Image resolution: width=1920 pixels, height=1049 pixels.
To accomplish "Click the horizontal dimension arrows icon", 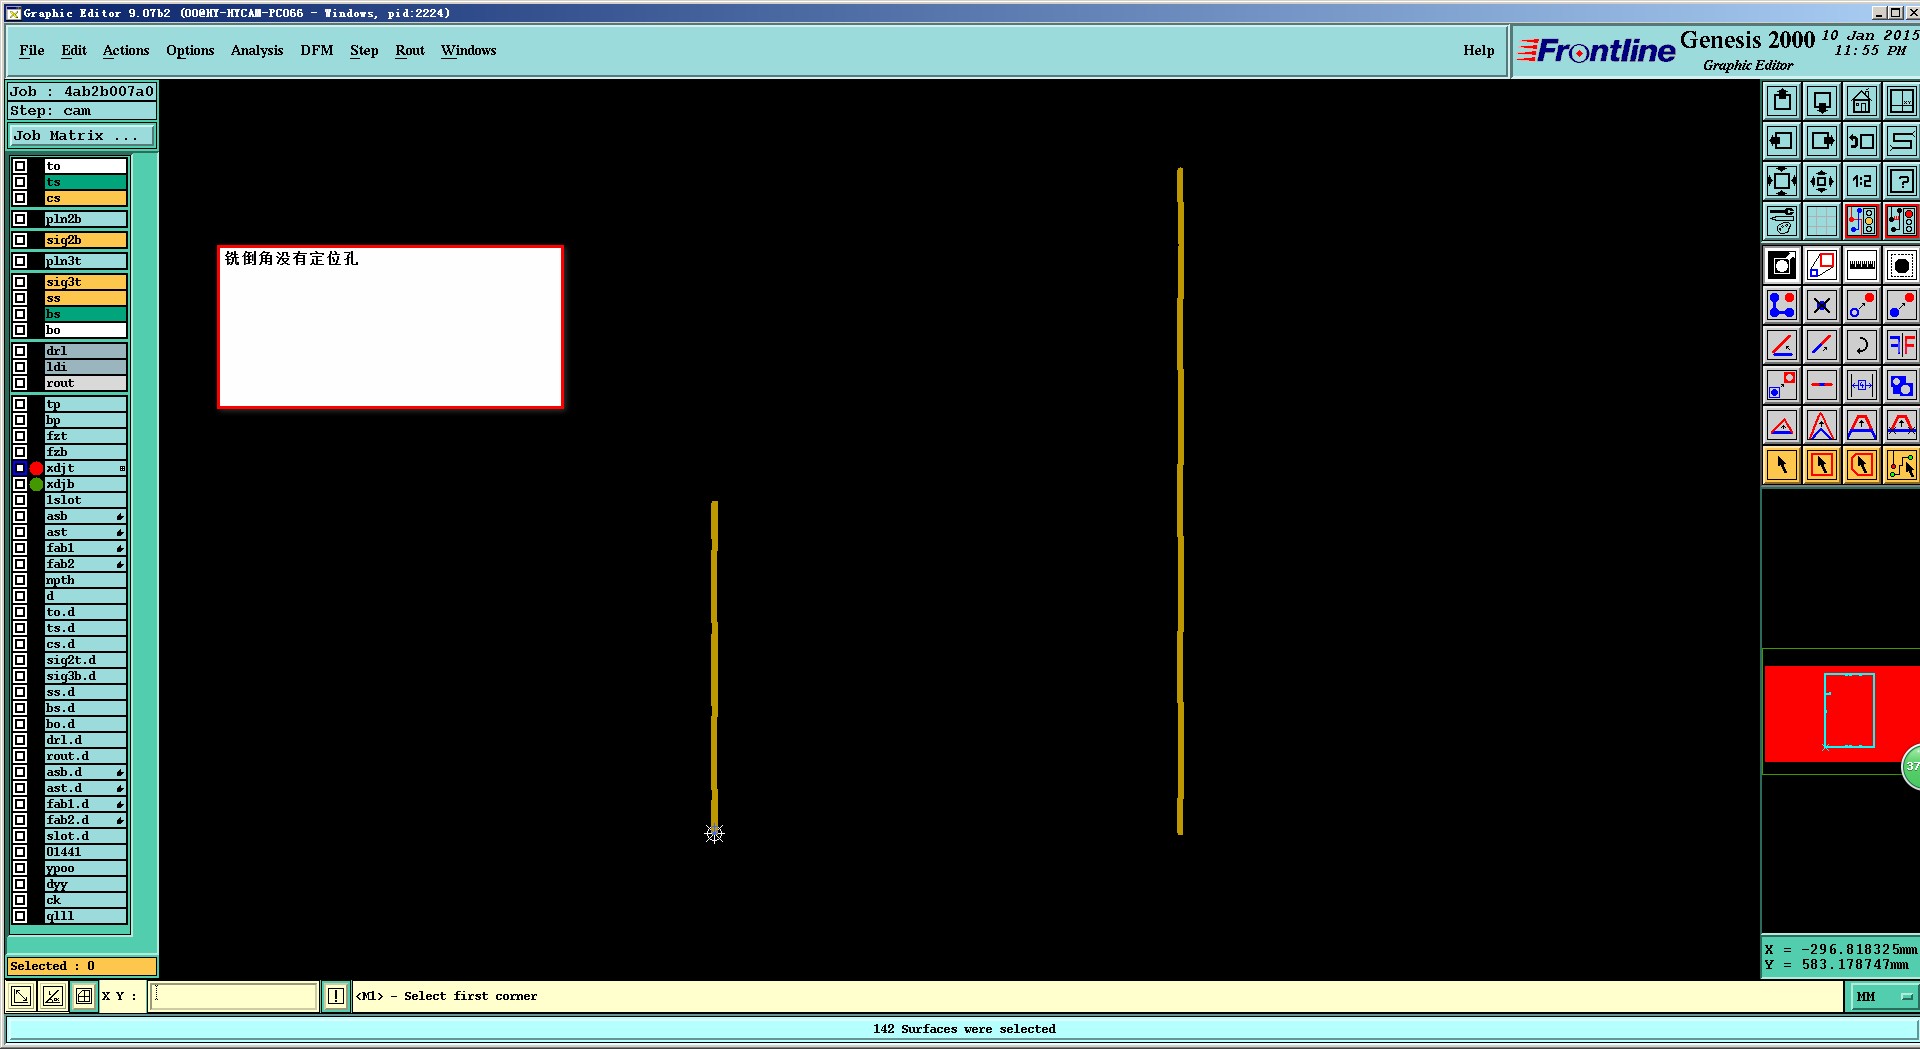I will point(1862,385).
